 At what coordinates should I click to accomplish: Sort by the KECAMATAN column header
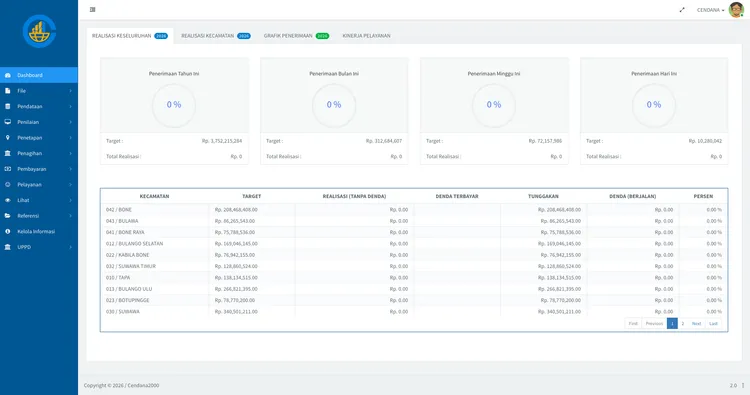[154, 196]
